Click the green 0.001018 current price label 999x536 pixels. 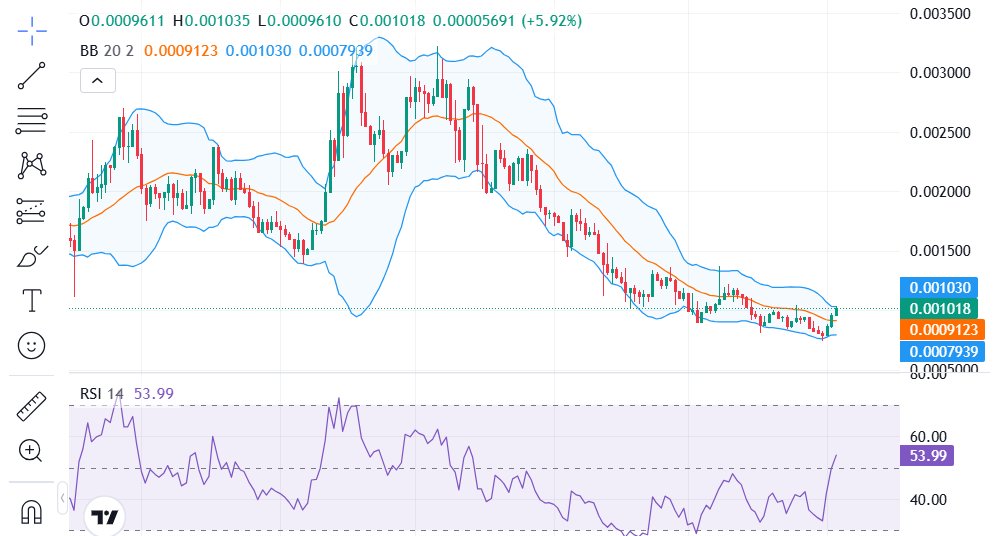pyautogui.click(x=941, y=308)
